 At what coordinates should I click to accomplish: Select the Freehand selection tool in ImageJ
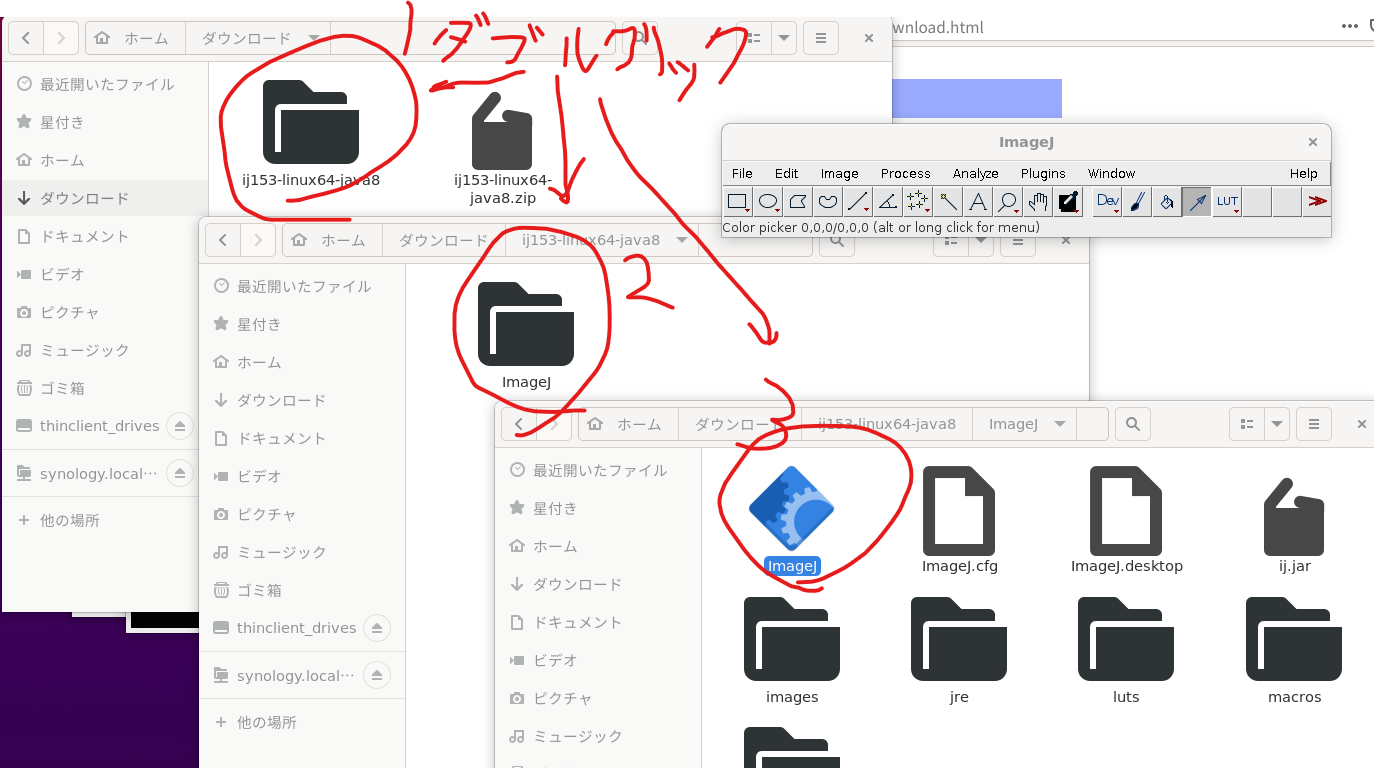828,202
